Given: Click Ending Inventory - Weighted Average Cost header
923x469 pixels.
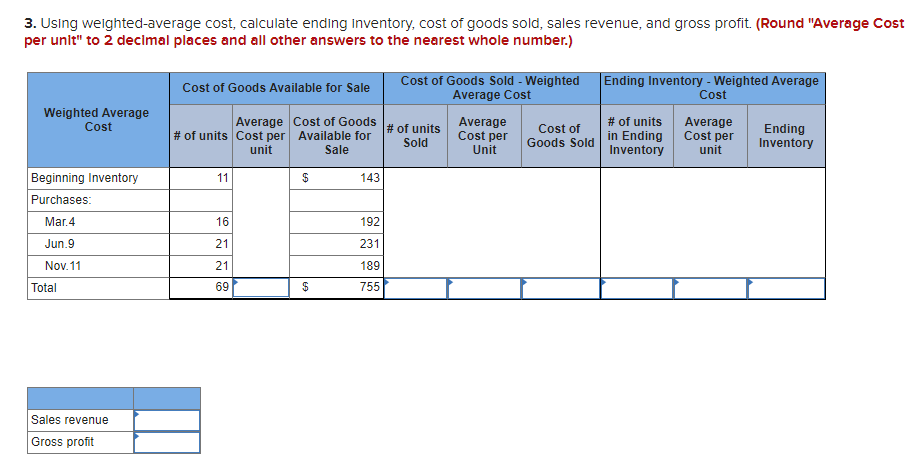Looking at the screenshot, I should coord(712,88).
